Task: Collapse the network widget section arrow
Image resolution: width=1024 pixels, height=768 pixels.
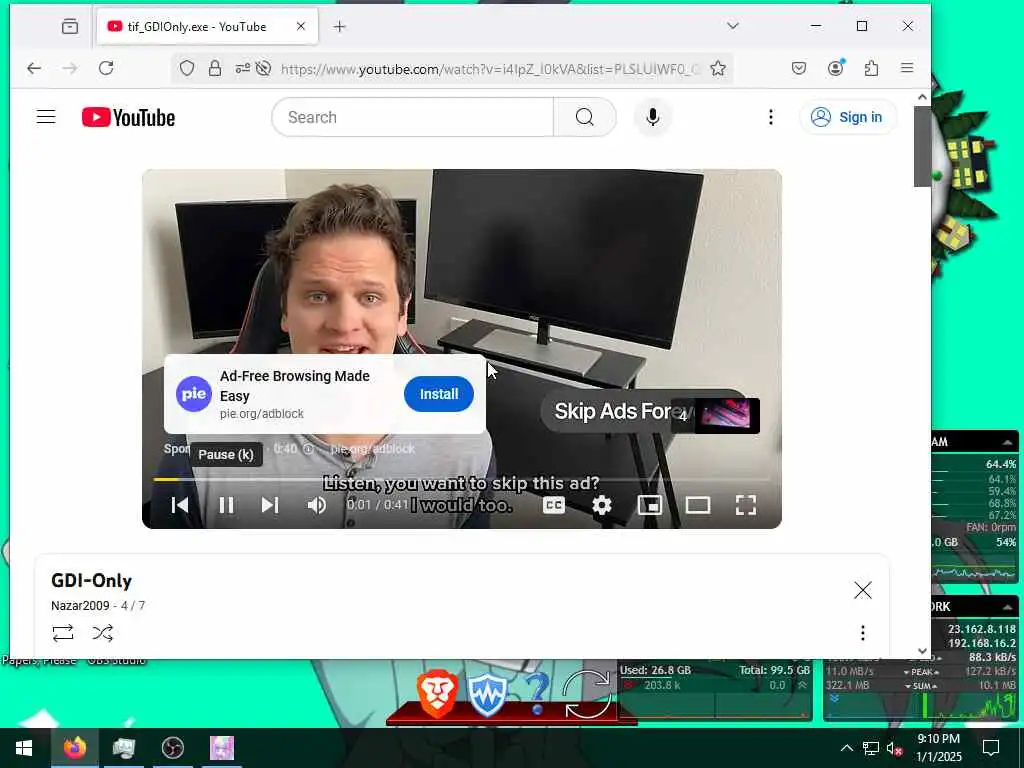Action: click(x=1007, y=607)
